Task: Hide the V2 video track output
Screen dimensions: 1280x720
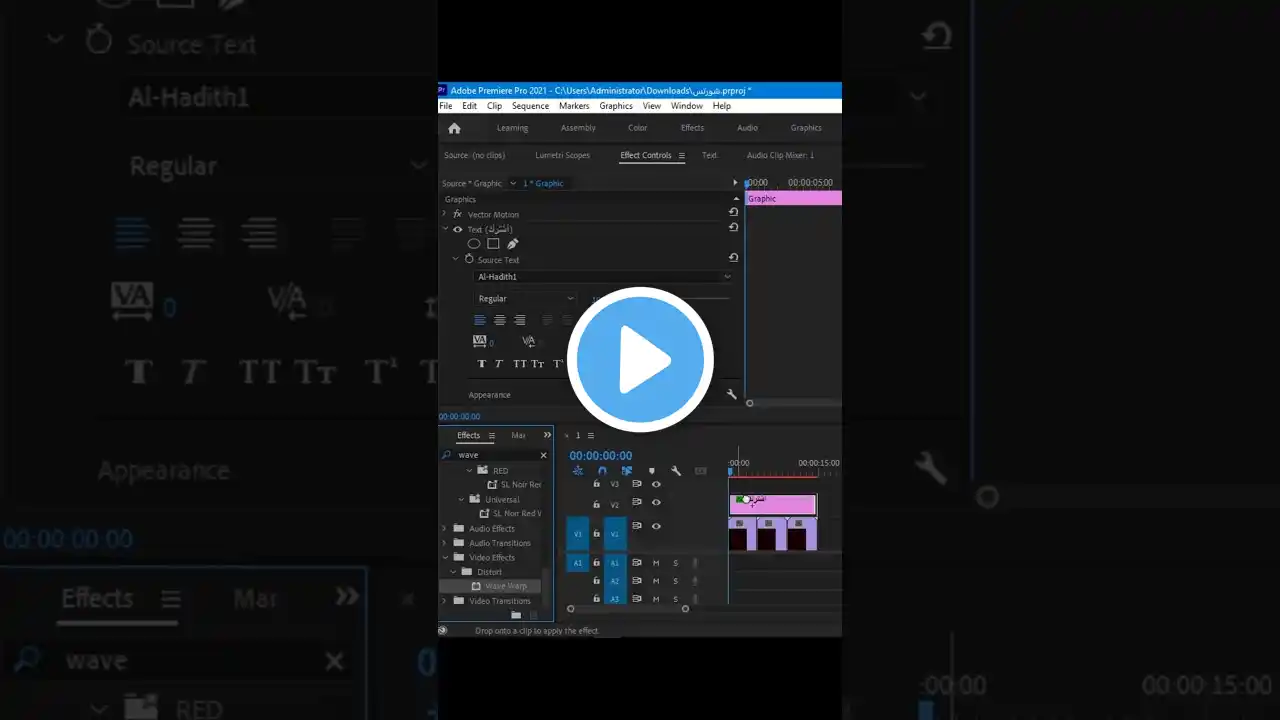Action: click(656, 503)
